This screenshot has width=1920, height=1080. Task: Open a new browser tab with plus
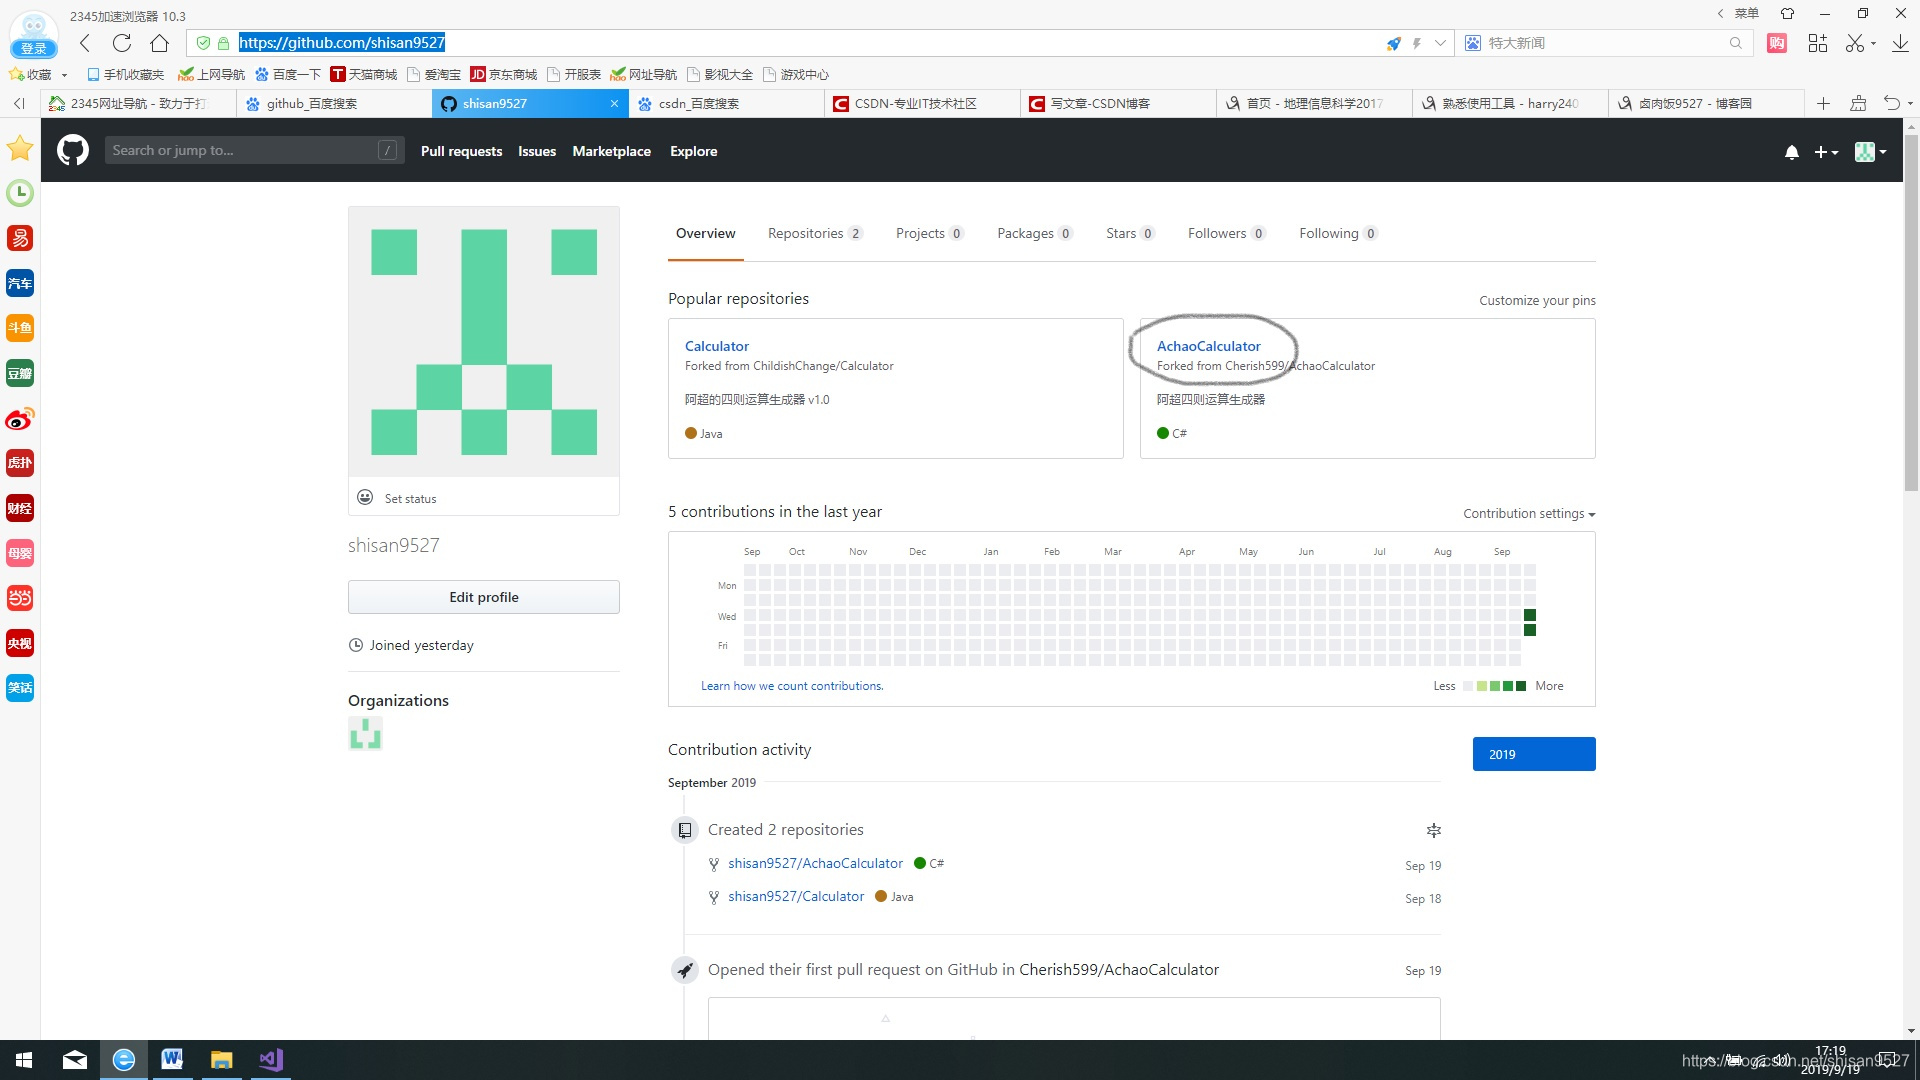(x=1823, y=103)
